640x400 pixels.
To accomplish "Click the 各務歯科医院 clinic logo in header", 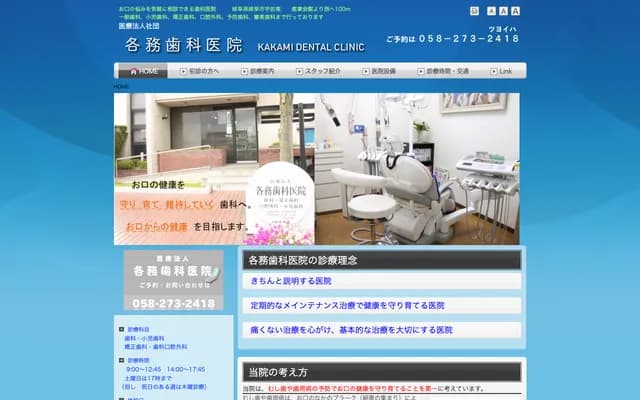I will coord(183,45).
